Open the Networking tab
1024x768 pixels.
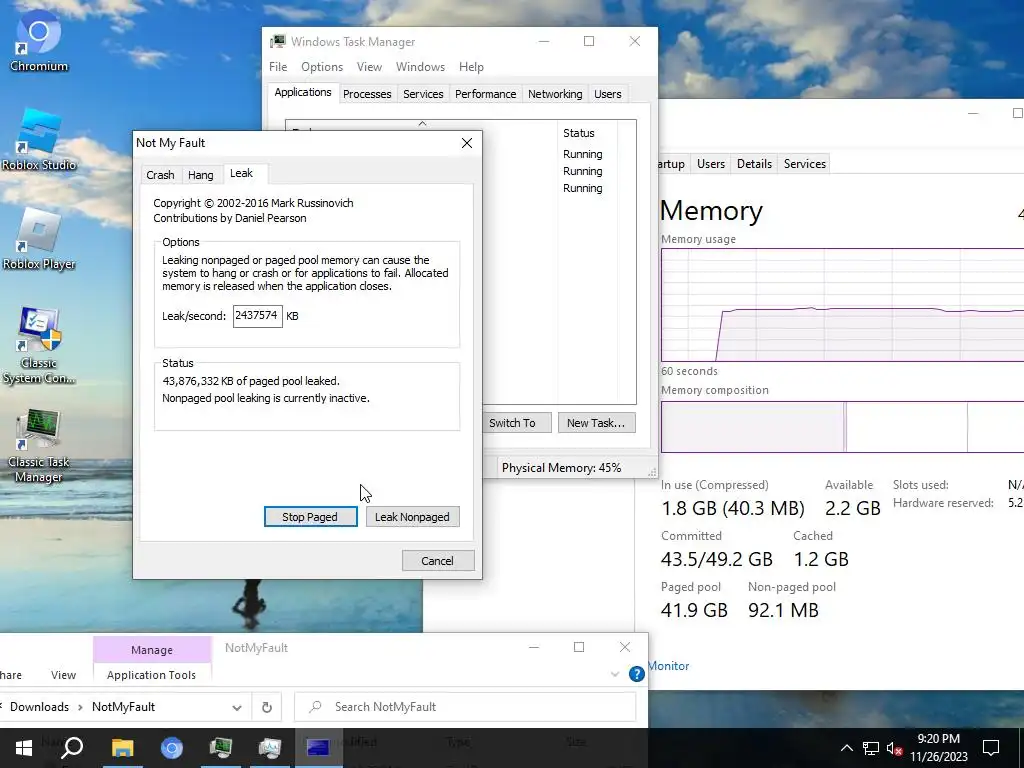[555, 94]
